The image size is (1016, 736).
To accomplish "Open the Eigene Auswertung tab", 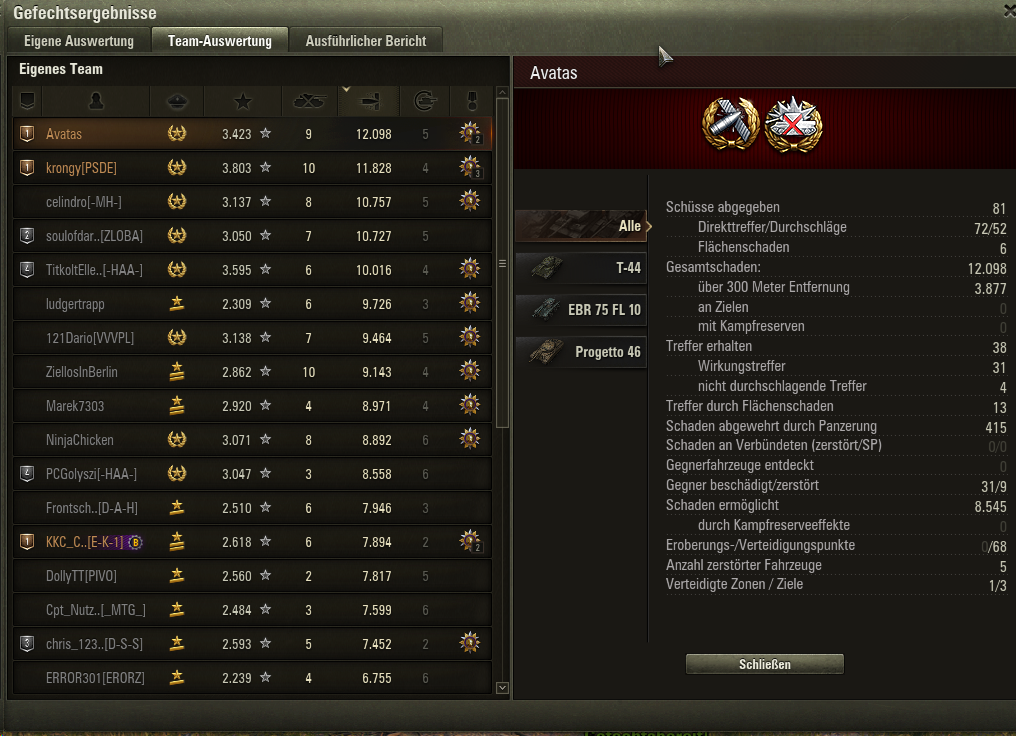I will tap(78, 41).
